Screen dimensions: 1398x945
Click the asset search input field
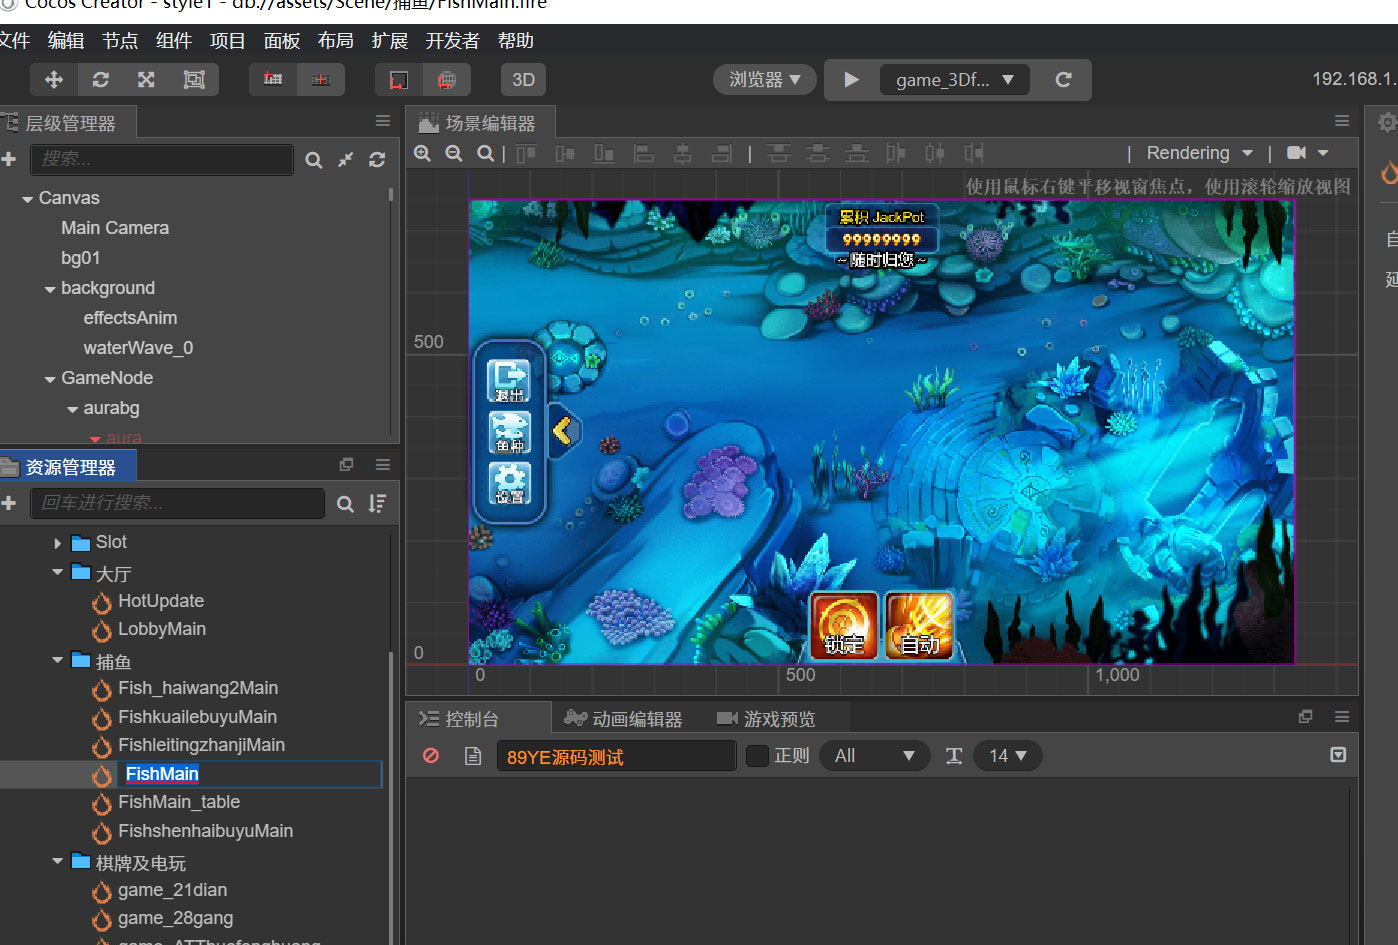(x=178, y=503)
